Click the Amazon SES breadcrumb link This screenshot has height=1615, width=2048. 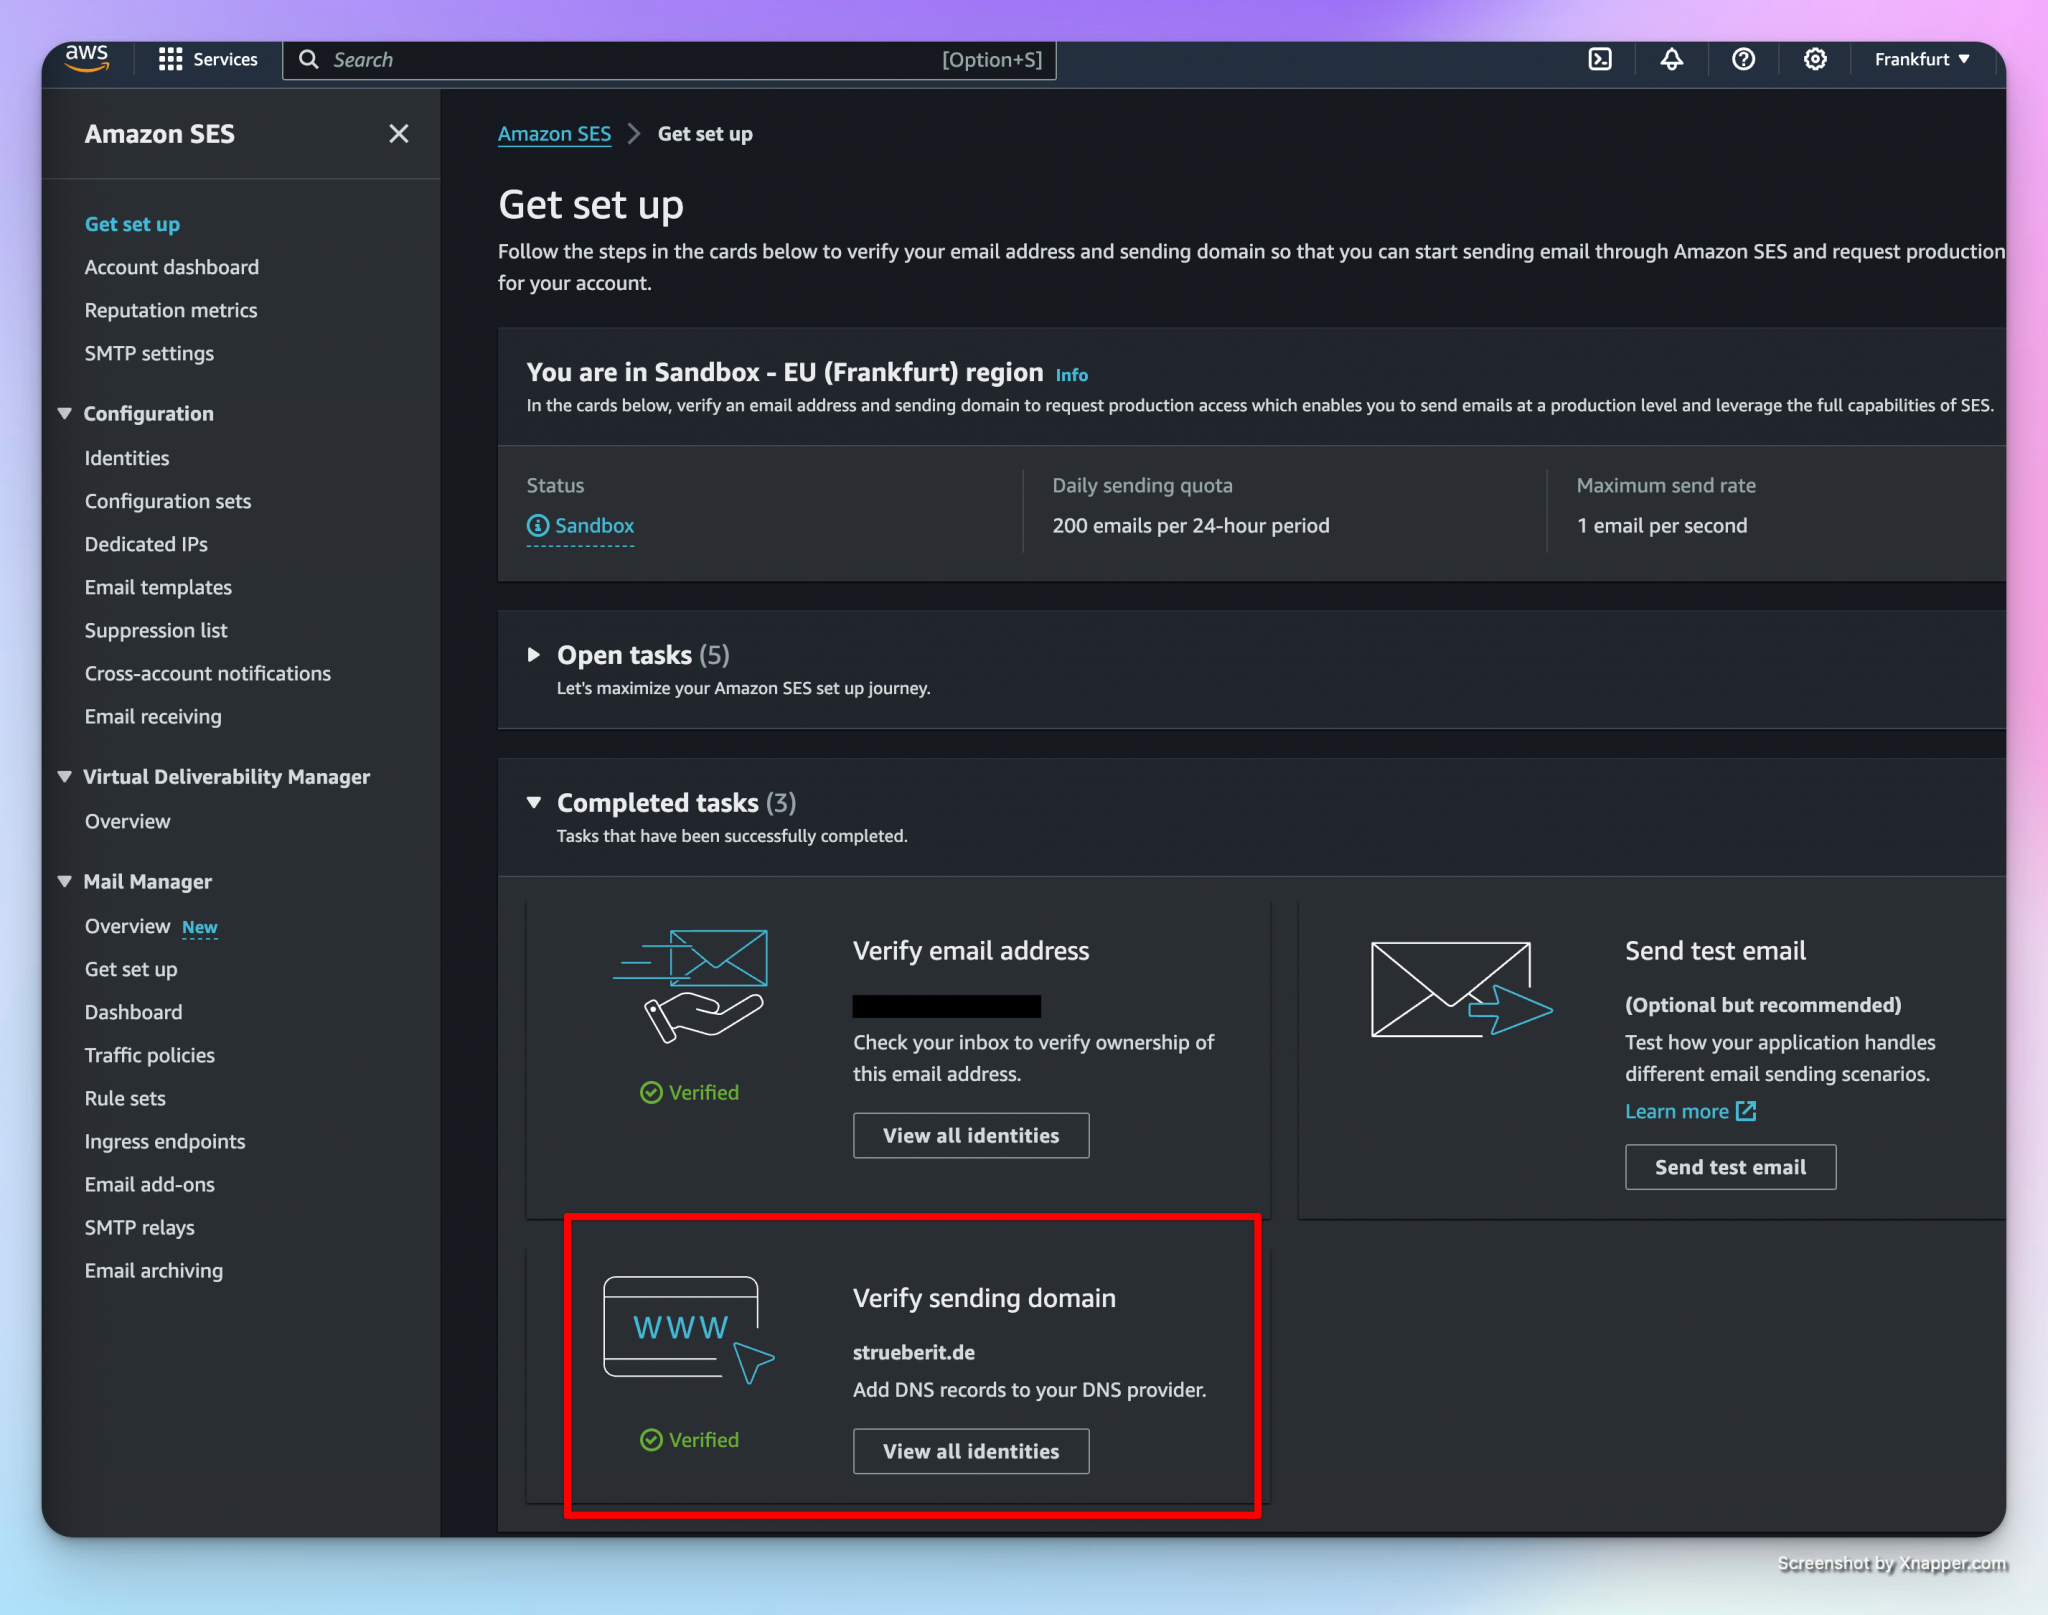(554, 134)
